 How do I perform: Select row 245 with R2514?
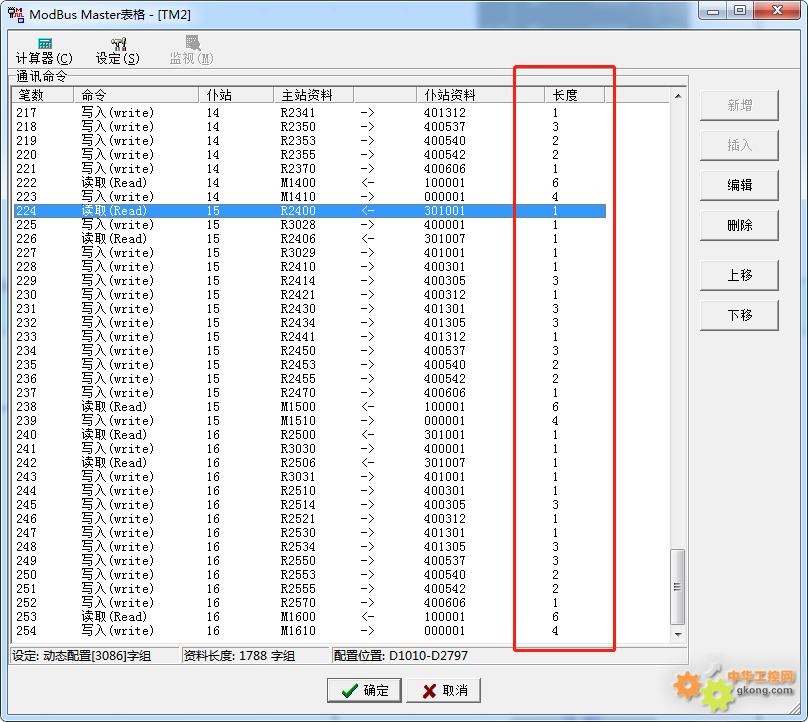309,505
